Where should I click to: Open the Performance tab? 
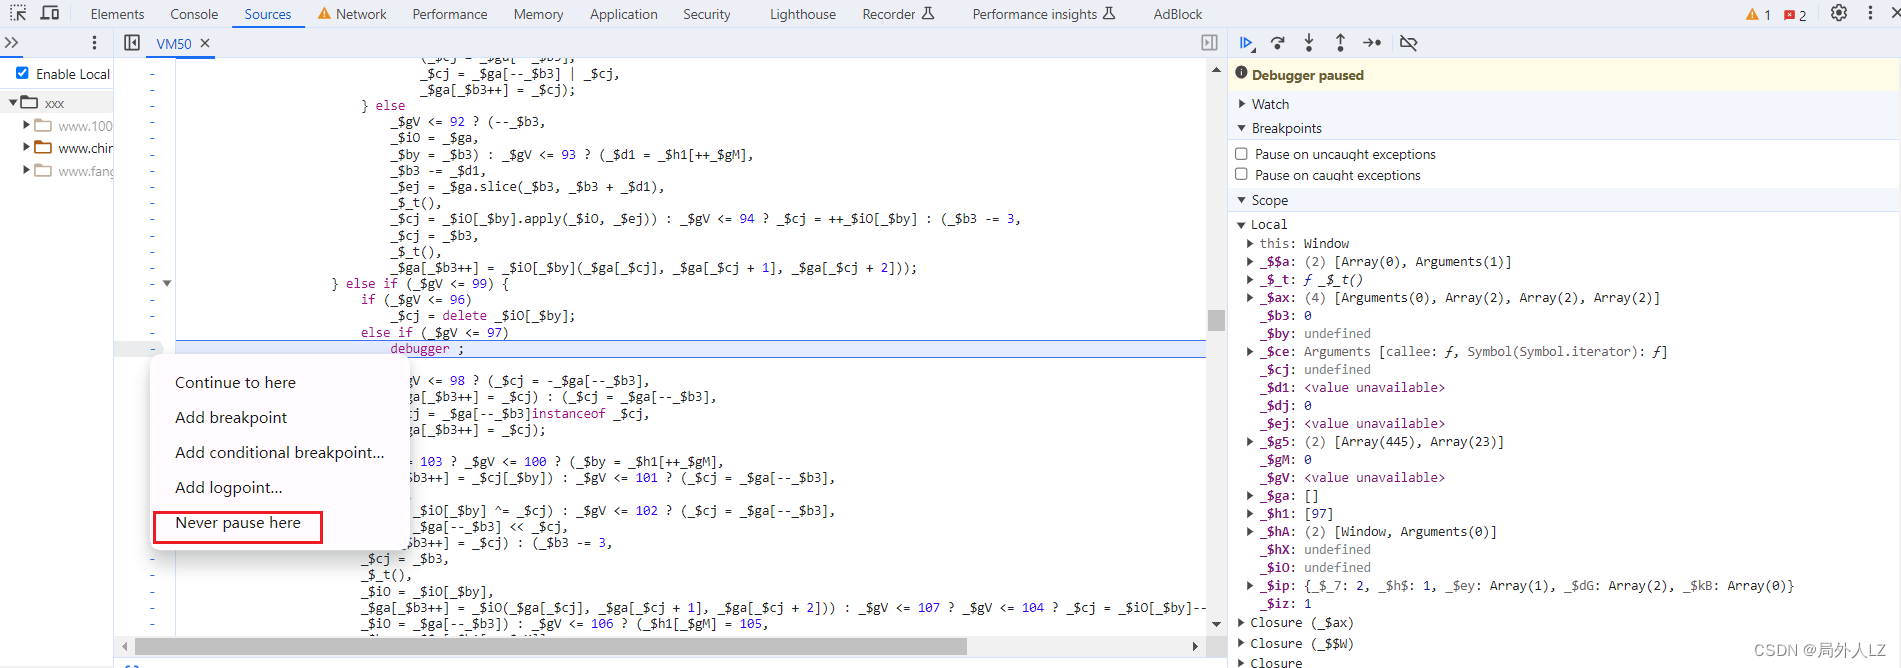pos(450,14)
